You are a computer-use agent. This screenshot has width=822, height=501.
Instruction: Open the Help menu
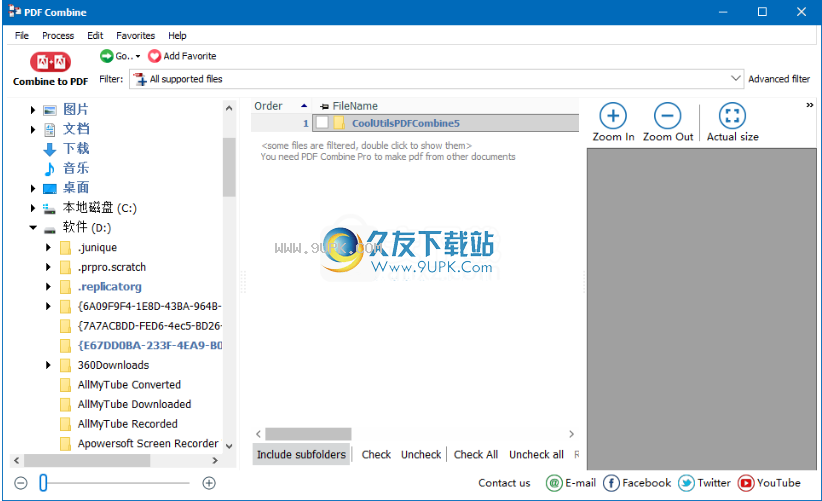(177, 36)
